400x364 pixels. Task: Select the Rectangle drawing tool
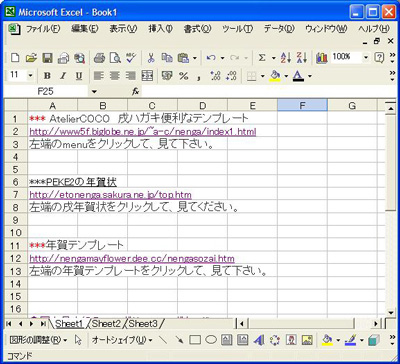(x=195, y=340)
